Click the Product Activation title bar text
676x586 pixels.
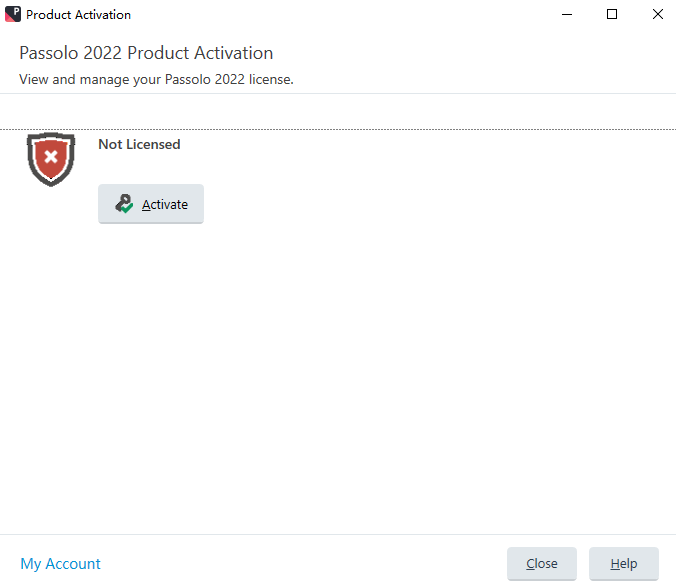[78, 15]
